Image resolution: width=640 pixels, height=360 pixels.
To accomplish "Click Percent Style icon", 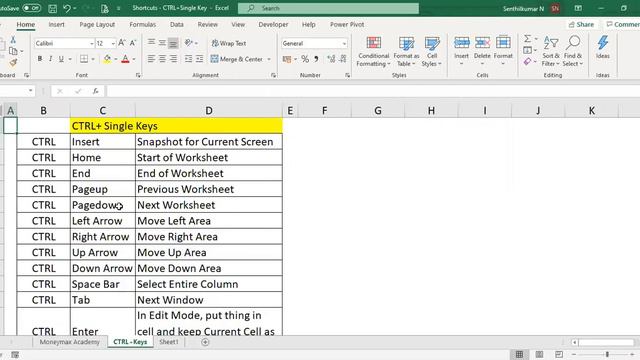I will [x=305, y=59].
